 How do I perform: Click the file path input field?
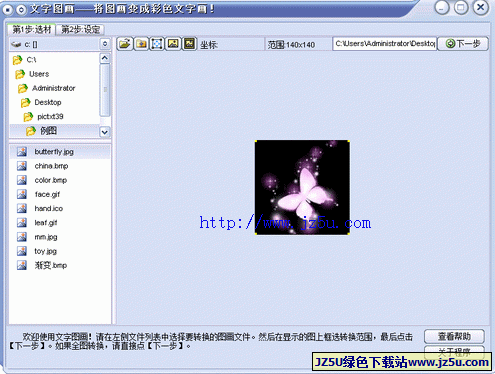pyautogui.click(x=385, y=44)
